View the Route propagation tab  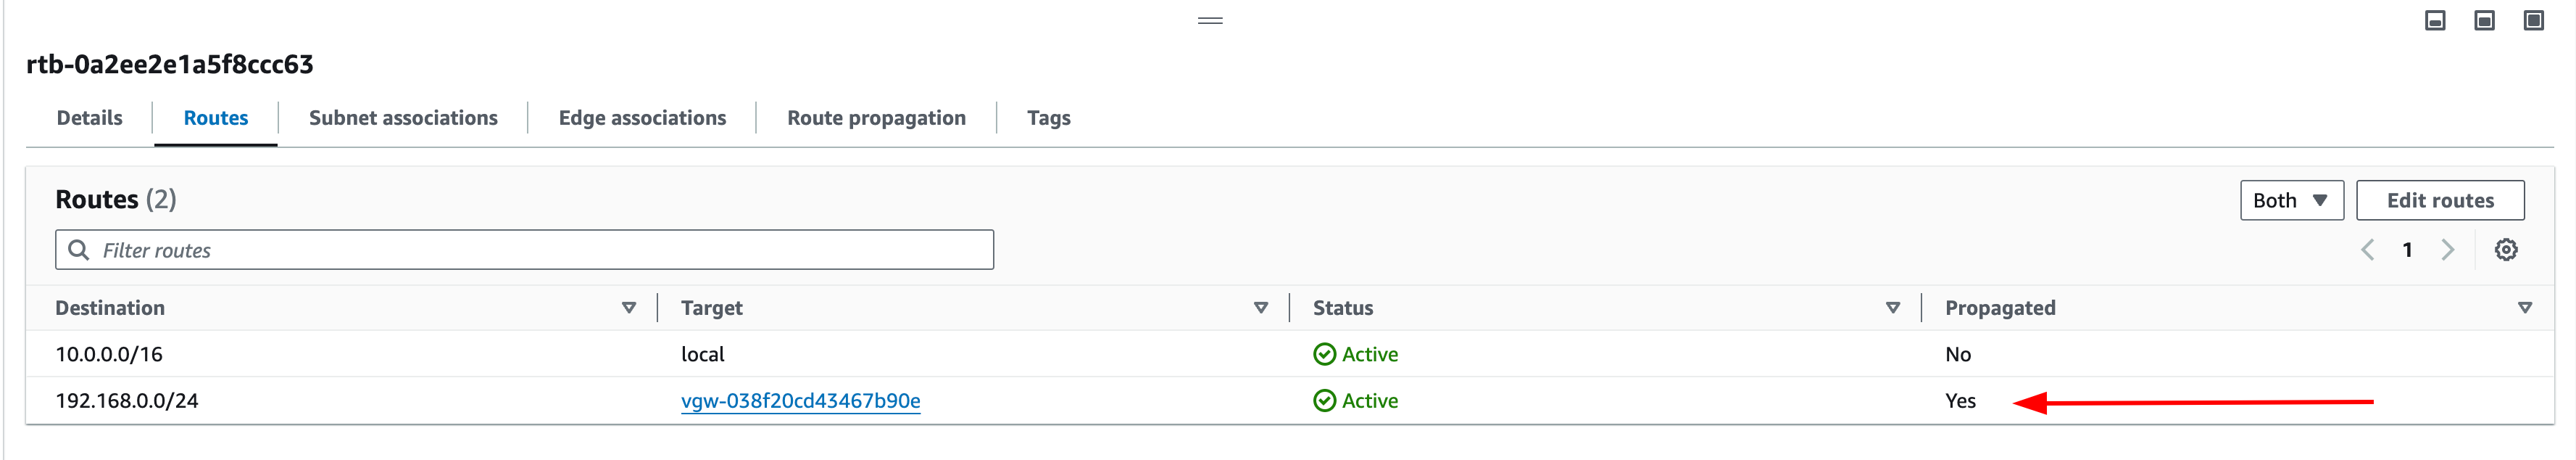[875, 117]
